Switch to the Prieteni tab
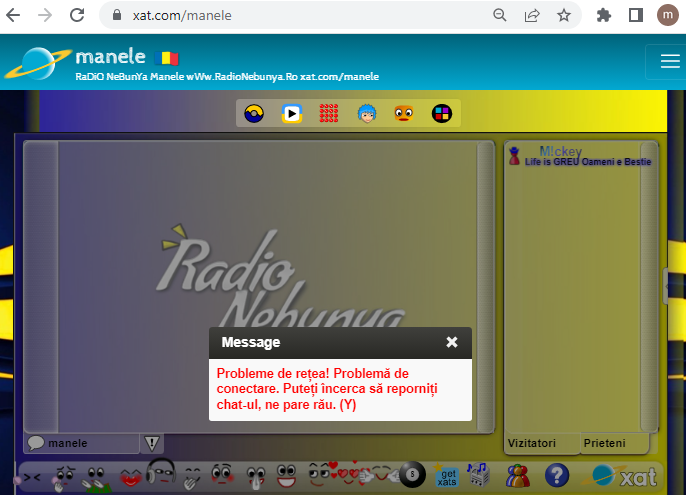This screenshot has height=495, width=686. tap(614, 443)
